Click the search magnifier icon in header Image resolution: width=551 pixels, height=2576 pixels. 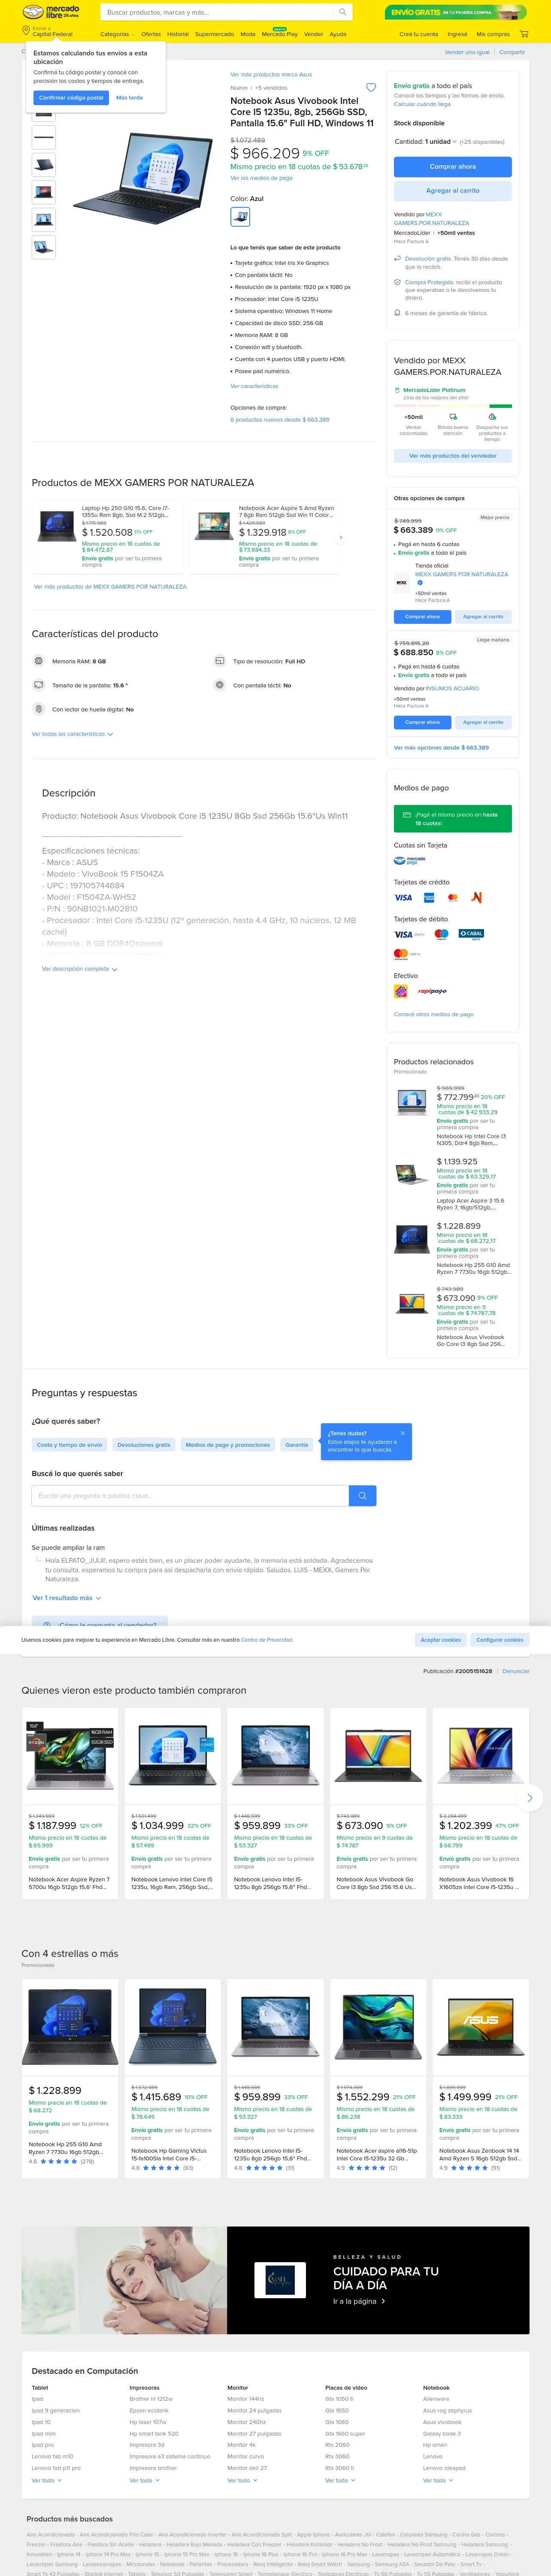342,12
